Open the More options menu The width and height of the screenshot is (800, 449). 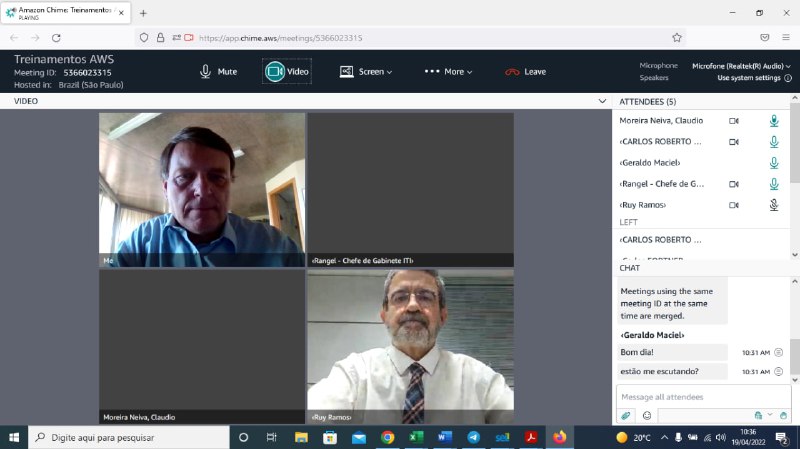[447, 72]
